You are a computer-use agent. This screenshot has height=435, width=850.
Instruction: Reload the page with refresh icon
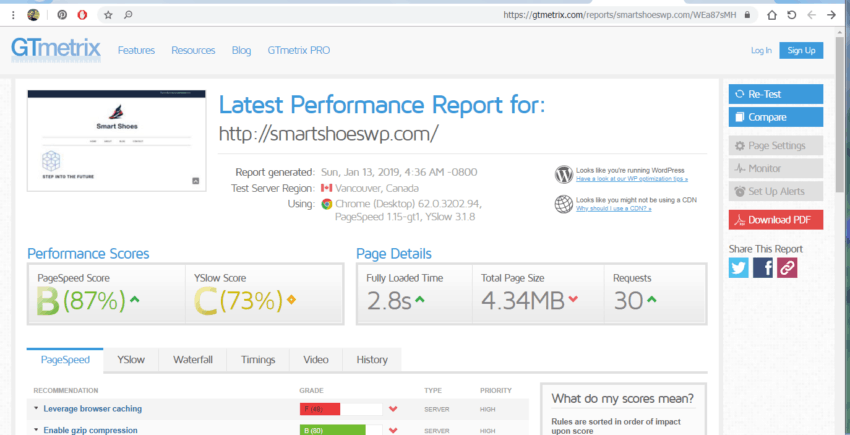point(791,15)
